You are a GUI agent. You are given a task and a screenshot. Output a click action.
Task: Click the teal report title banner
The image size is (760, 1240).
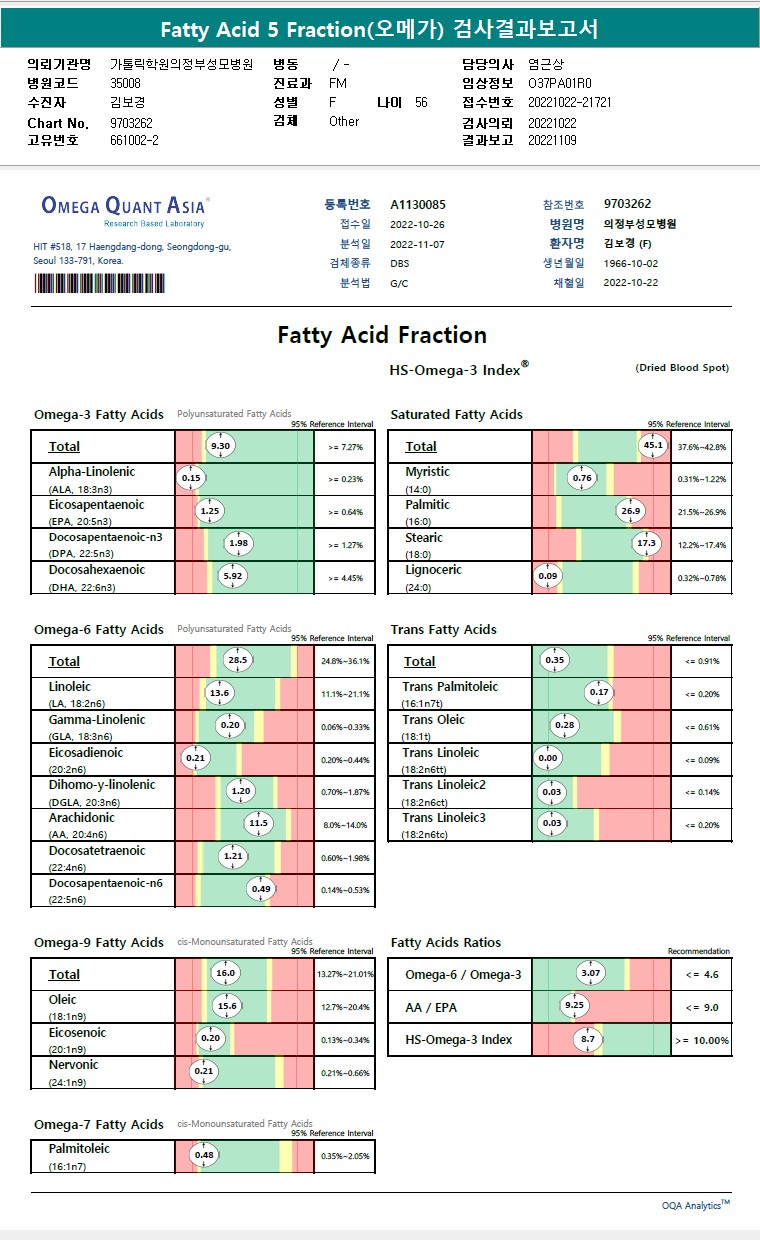pos(380,30)
